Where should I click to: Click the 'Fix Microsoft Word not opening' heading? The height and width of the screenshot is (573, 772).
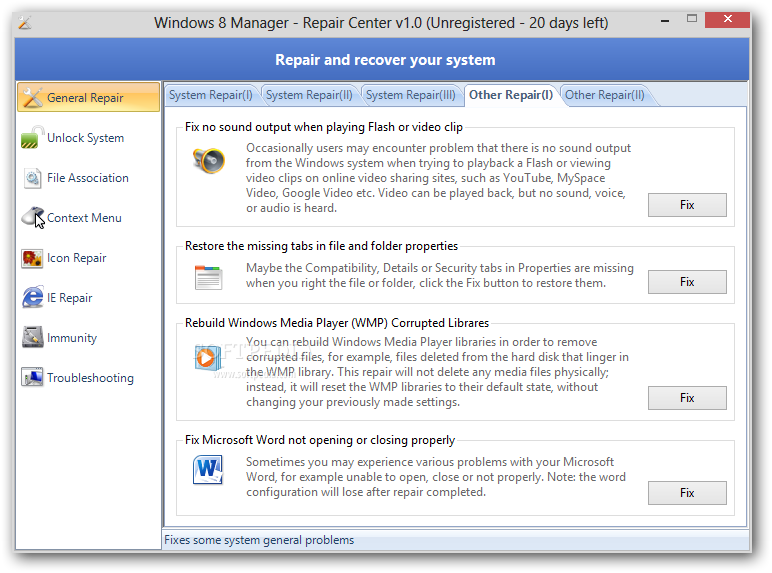(320, 440)
